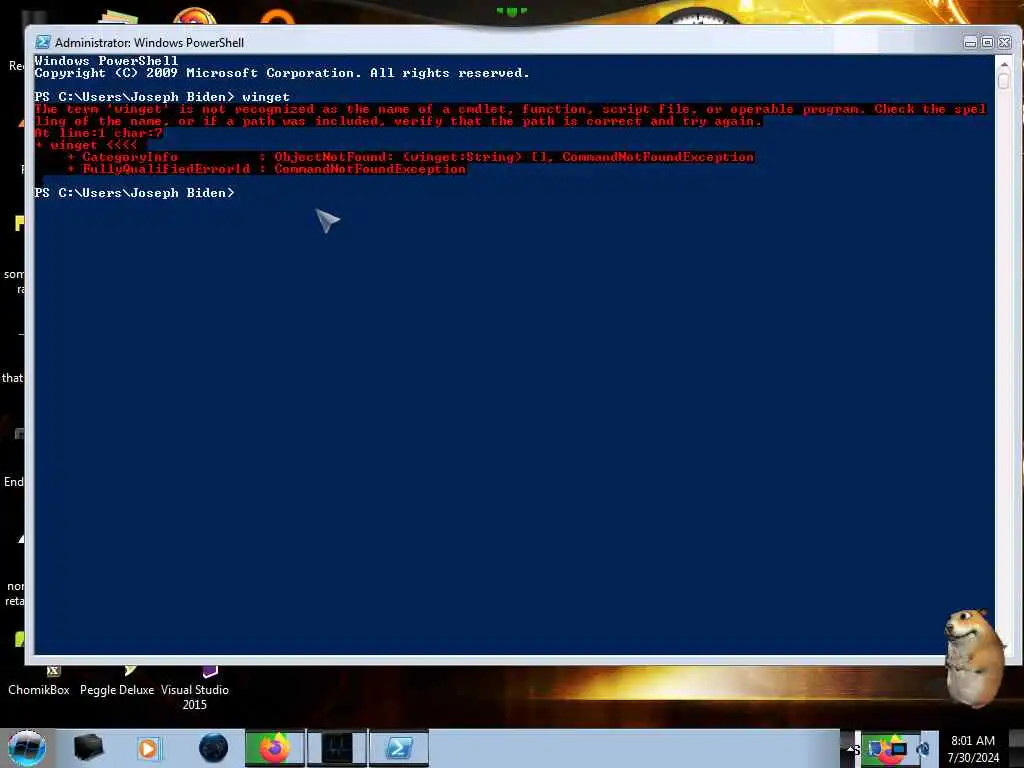Open the volume tray icon
1024x768 pixels.
[x=923, y=749]
